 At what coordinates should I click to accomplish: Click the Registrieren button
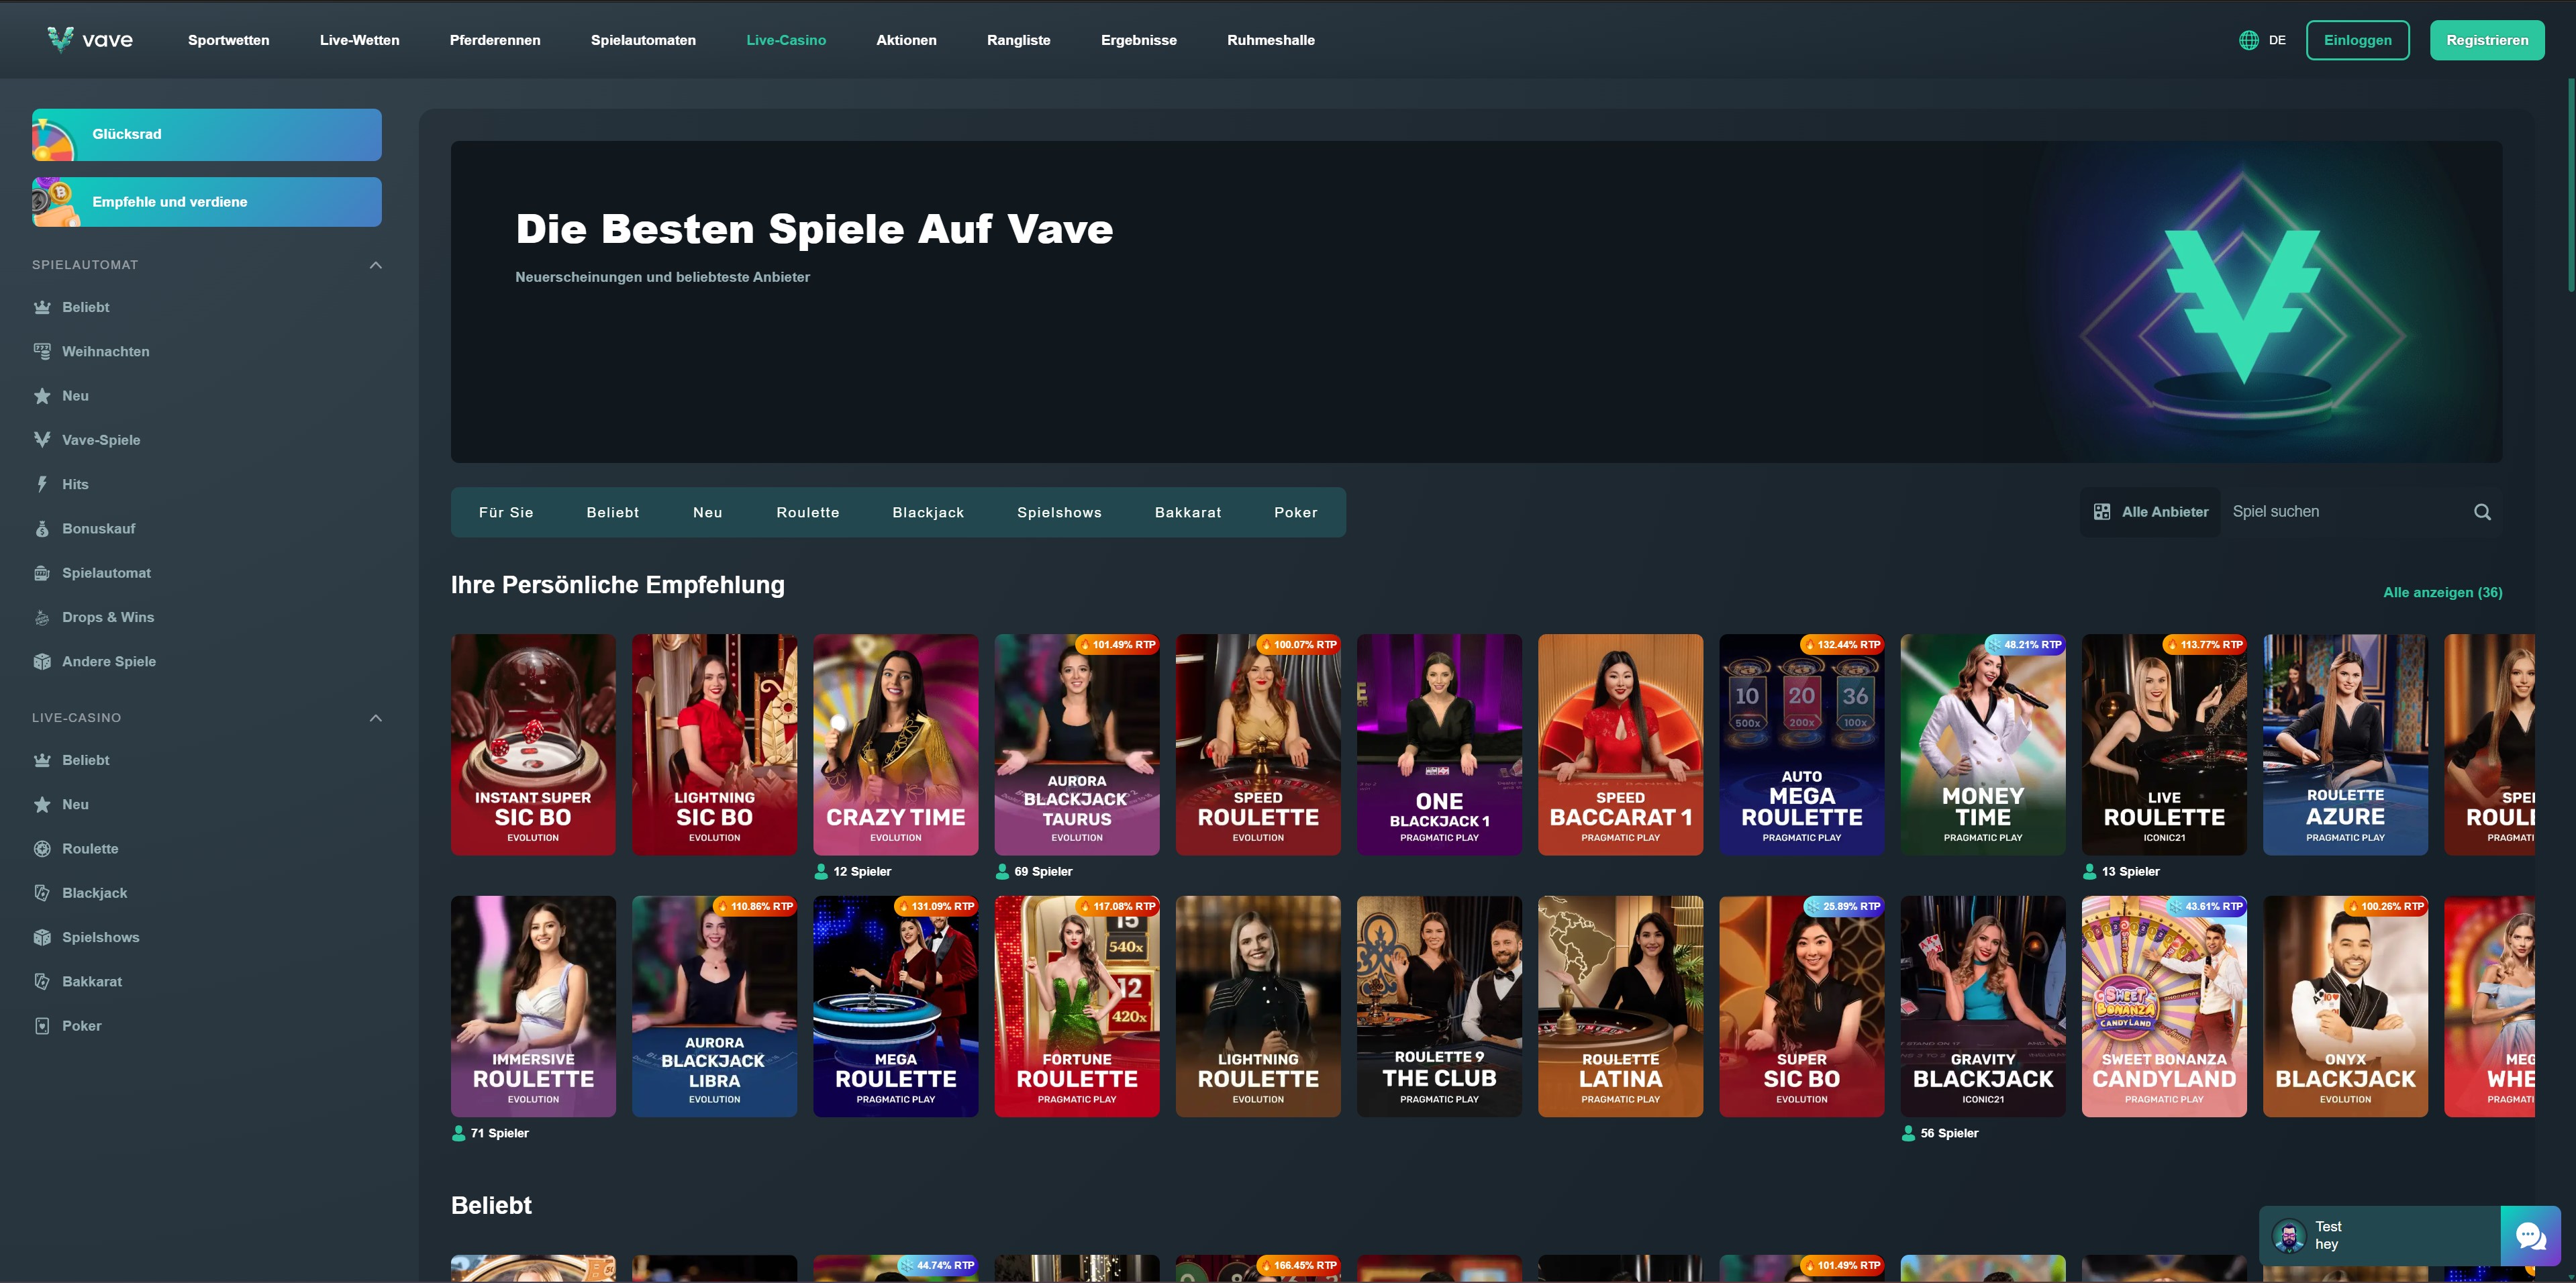pyautogui.click(x=2487, y=40)
